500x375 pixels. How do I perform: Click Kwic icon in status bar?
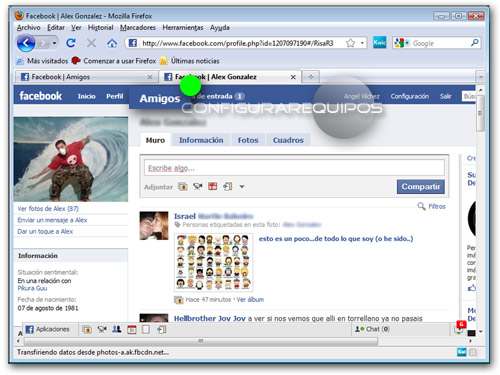pyautogui.click(x=462, y=352)
